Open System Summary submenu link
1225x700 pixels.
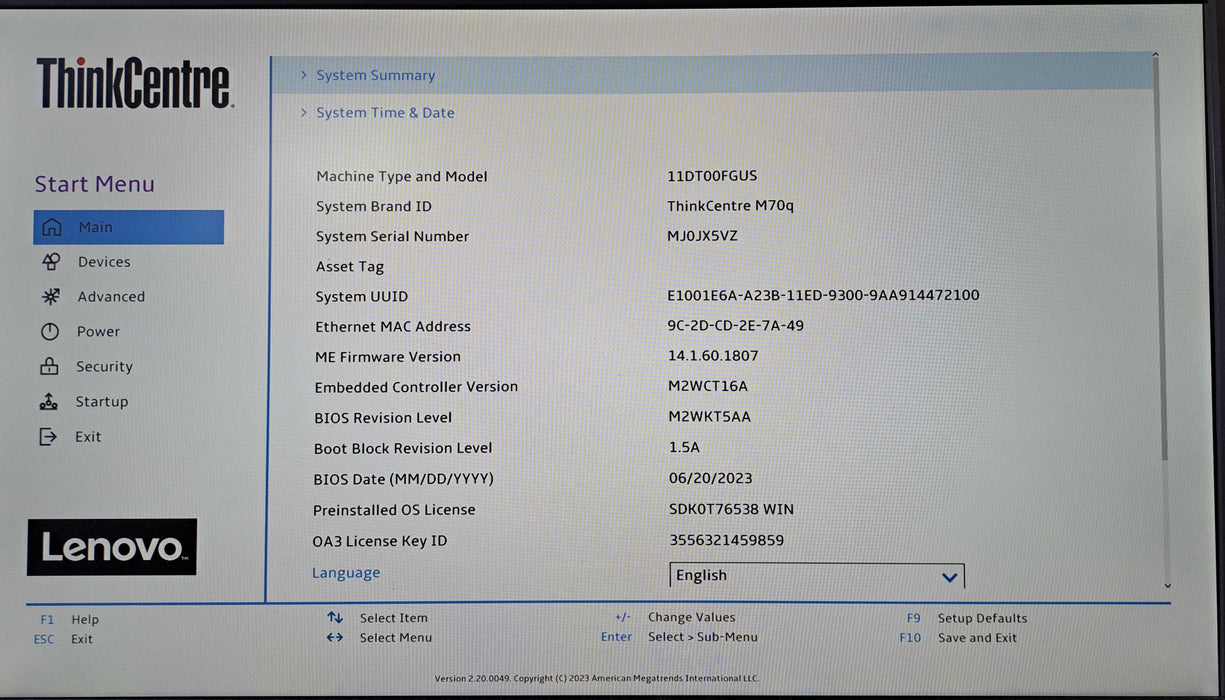(x=376, y=75)
